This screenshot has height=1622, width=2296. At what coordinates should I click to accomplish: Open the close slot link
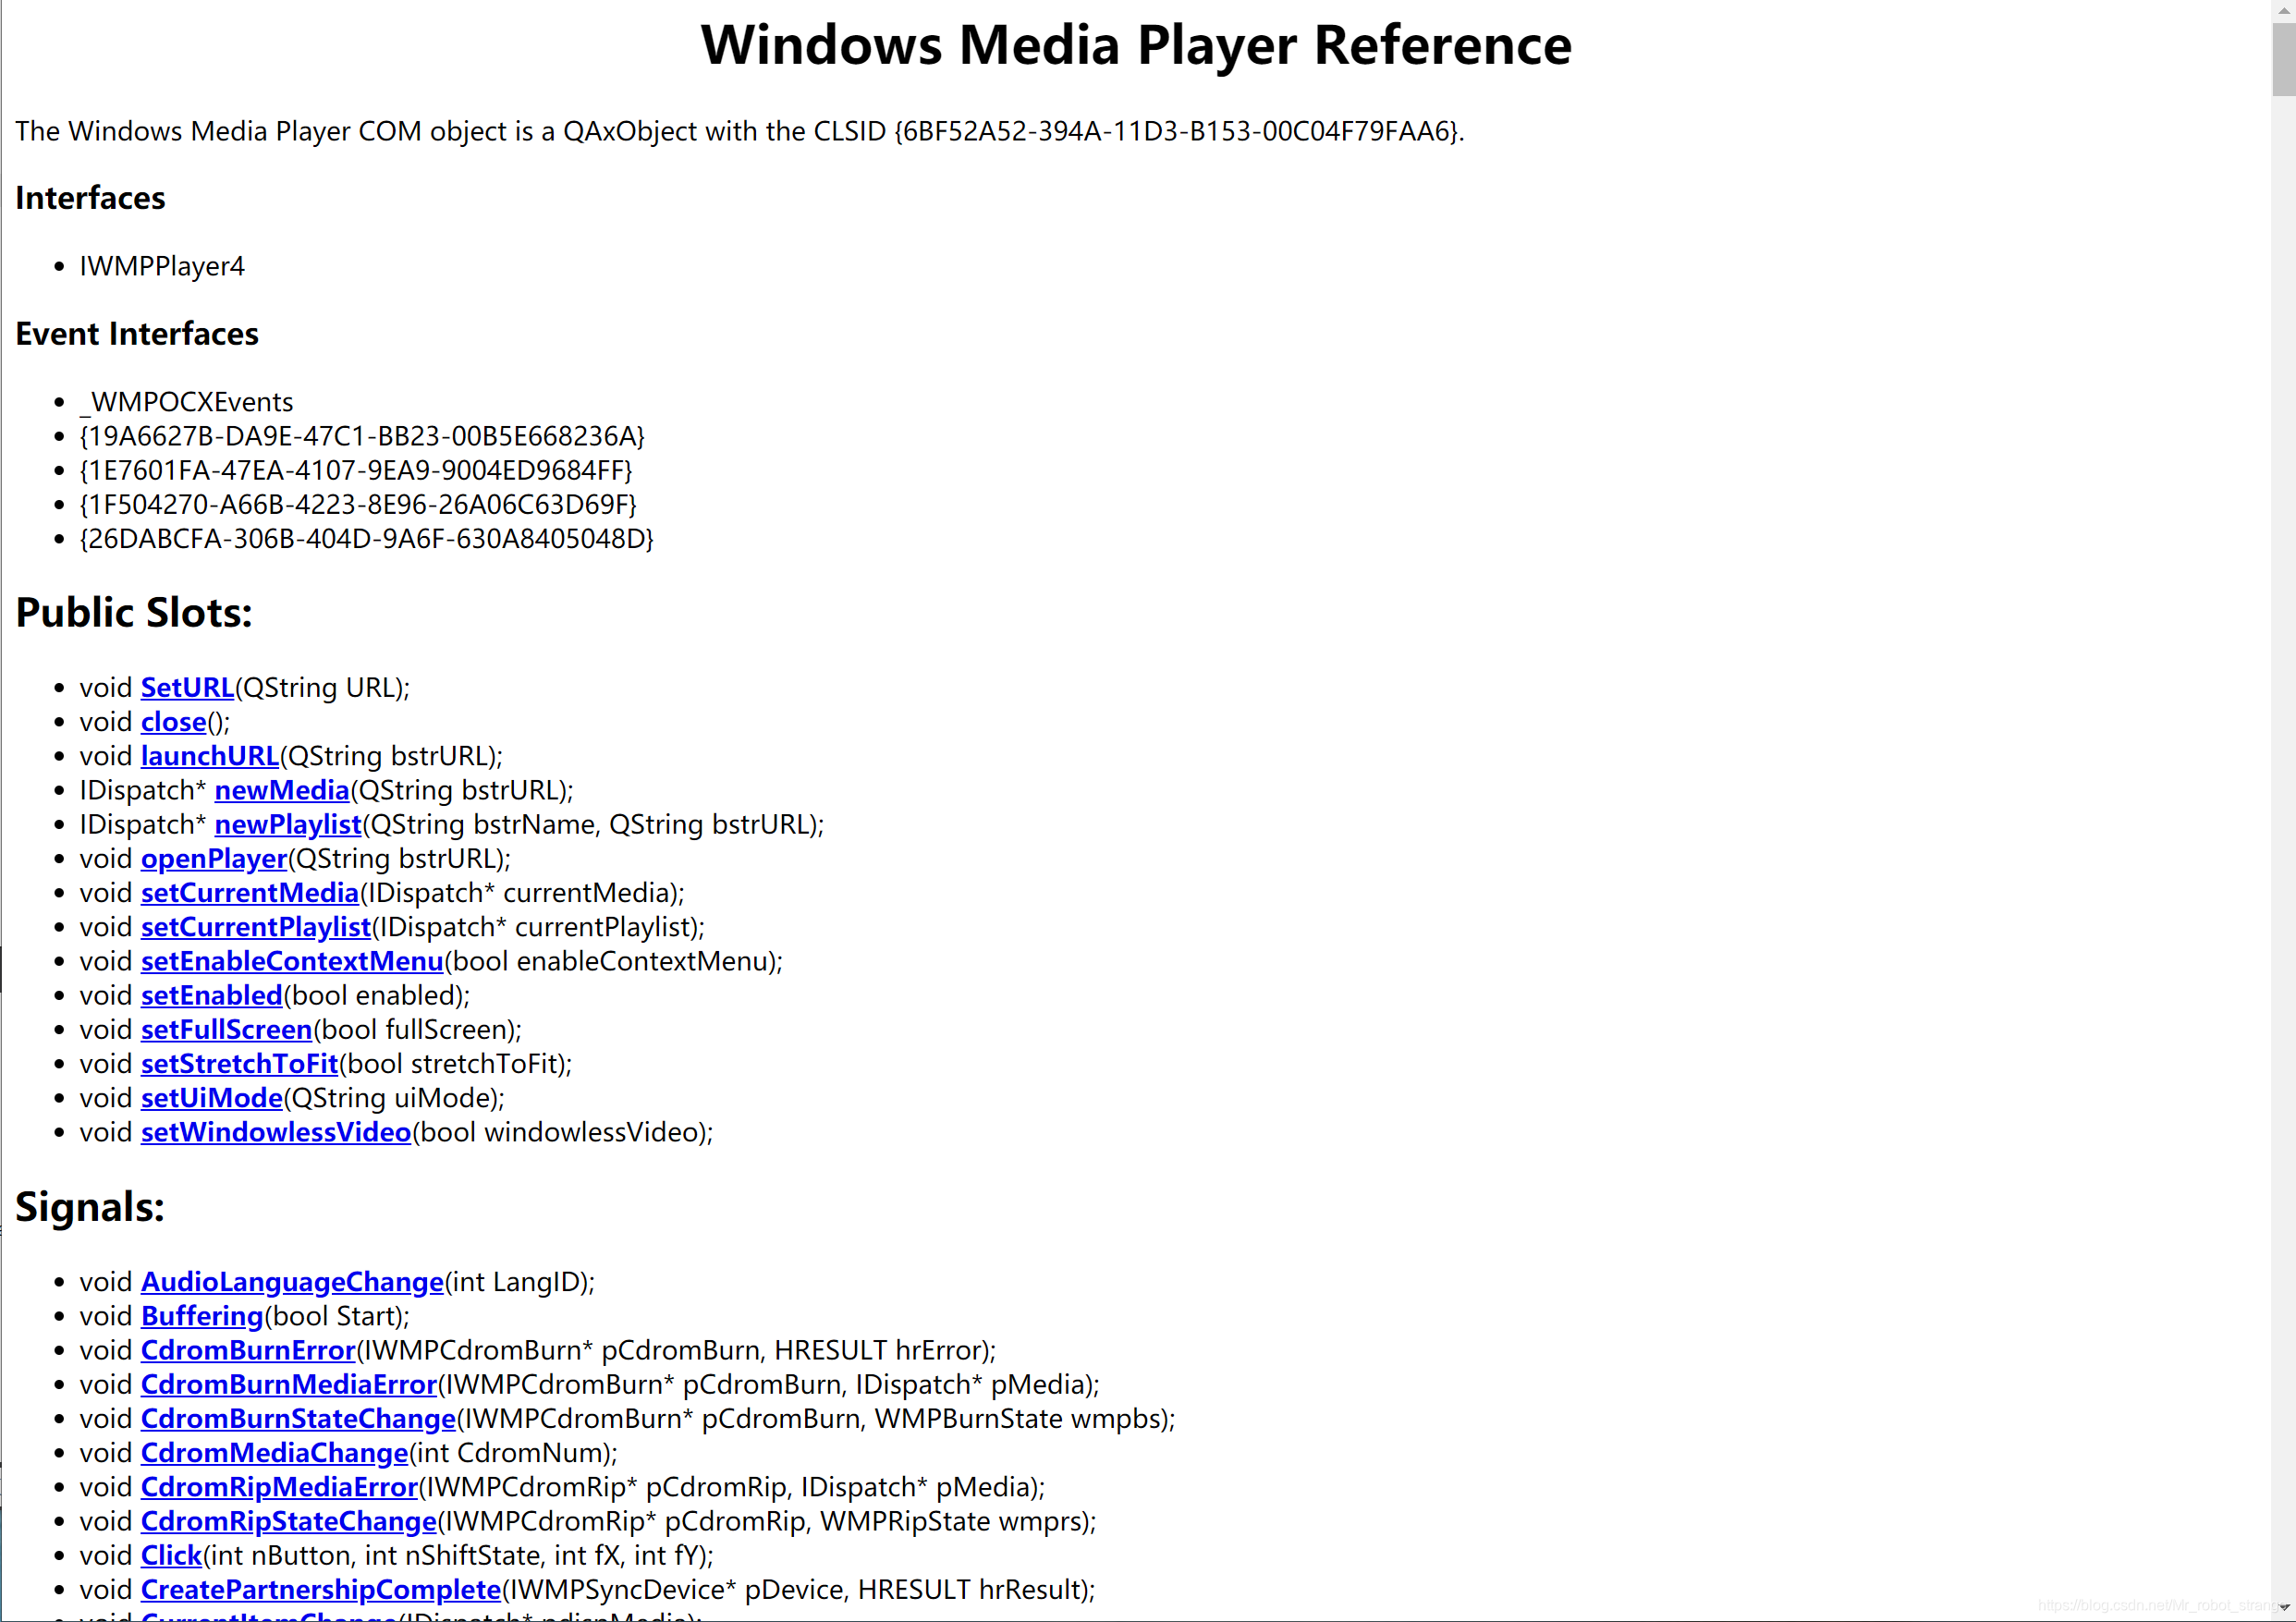[x=173, y=722]
